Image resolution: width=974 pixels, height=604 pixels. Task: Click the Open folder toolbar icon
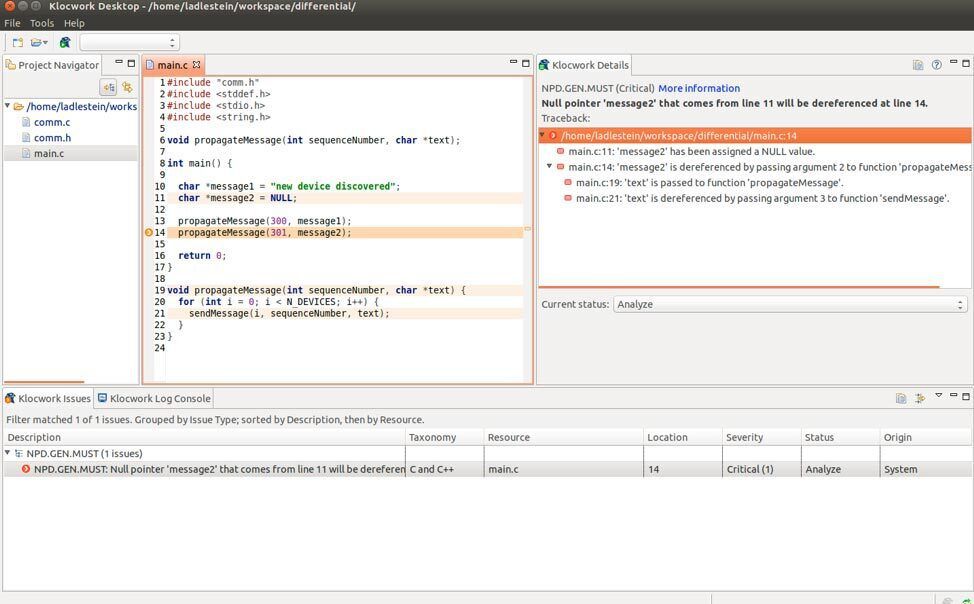pos(37,43)
